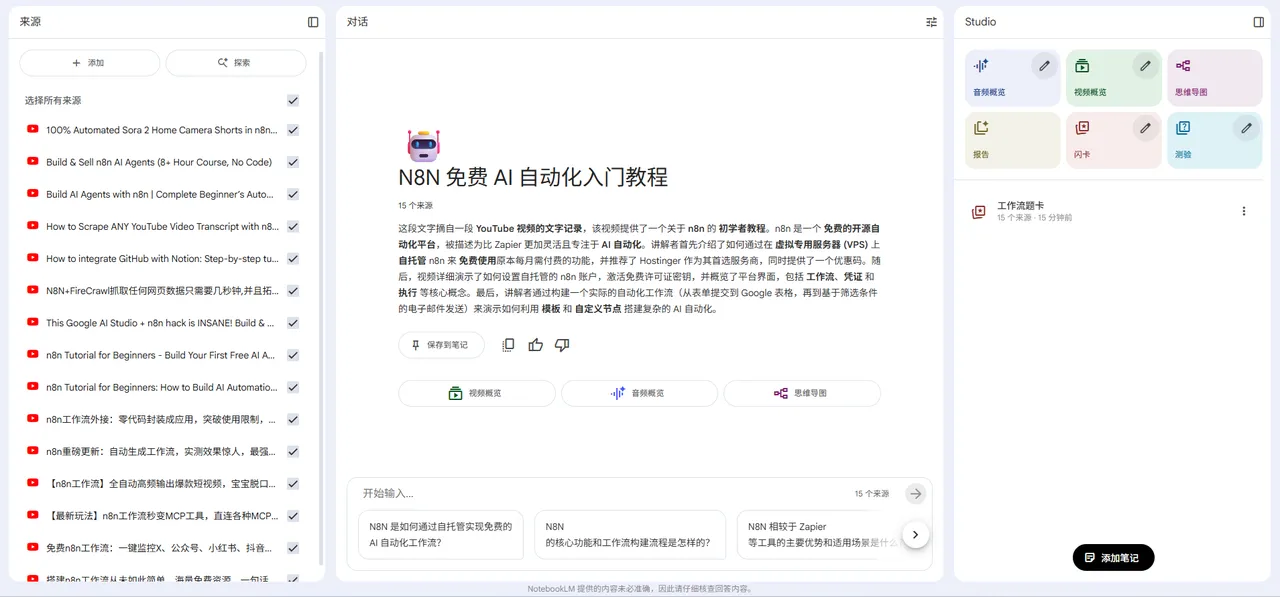Click the 15 个来源 label under the title

coord(415,206)
